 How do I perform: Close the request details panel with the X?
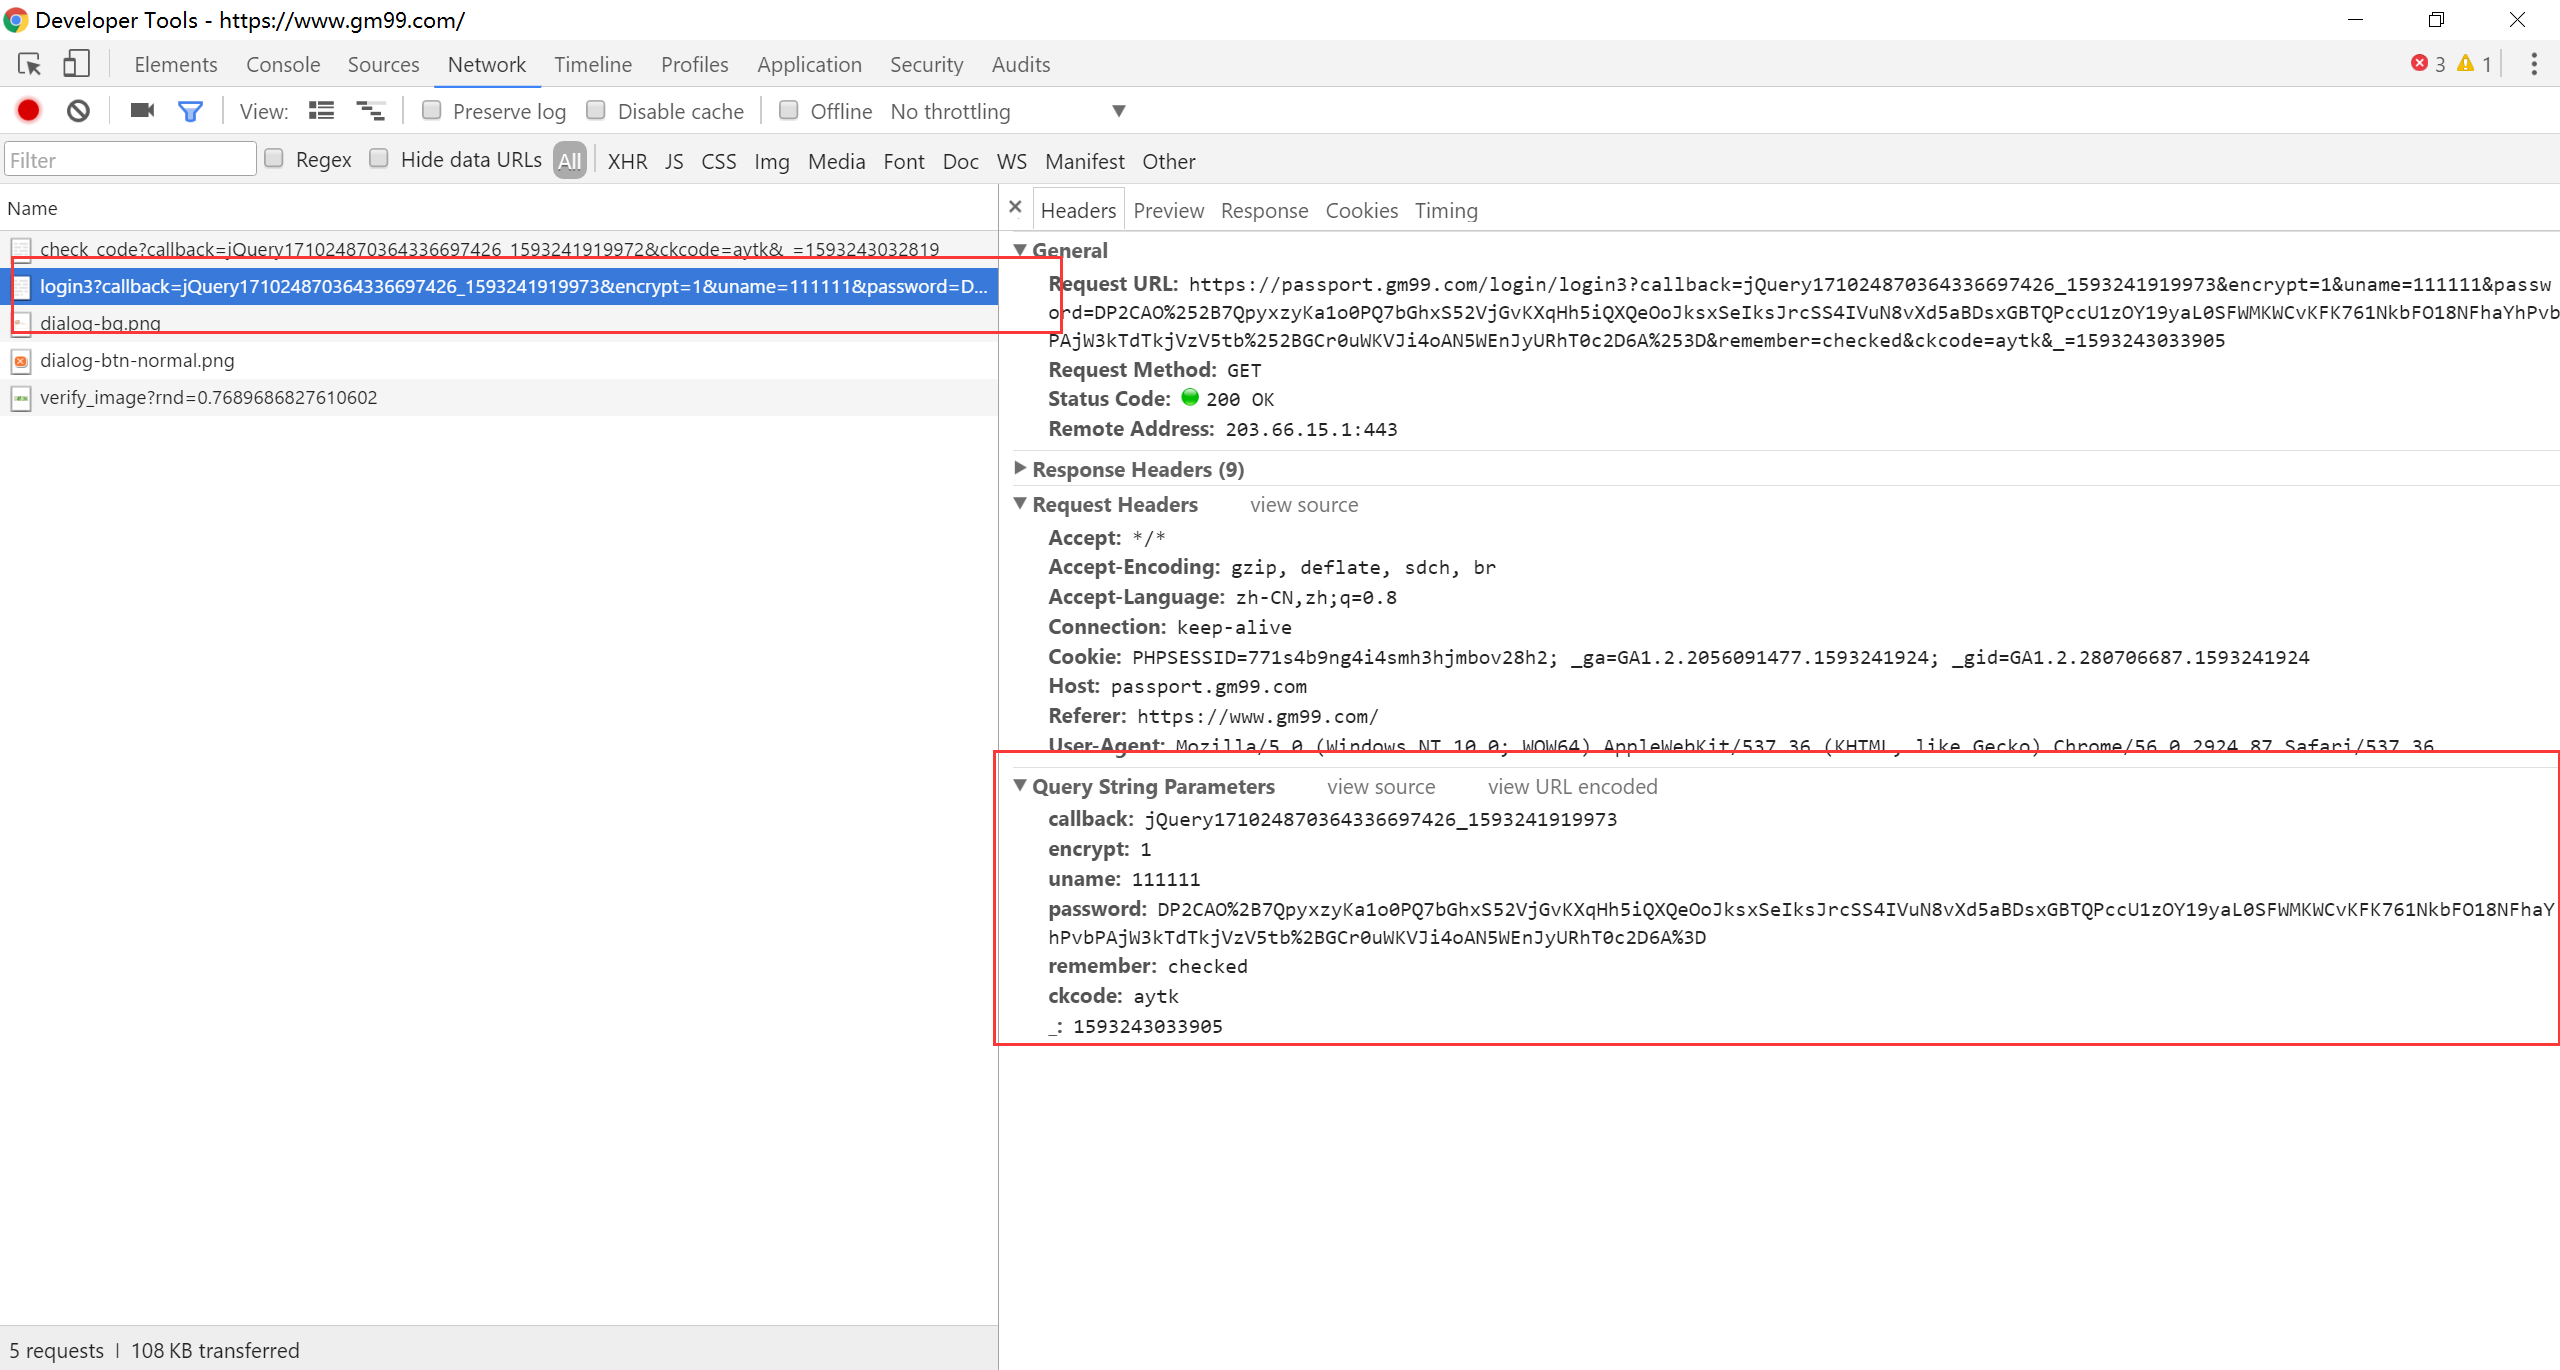[1015, 207]
